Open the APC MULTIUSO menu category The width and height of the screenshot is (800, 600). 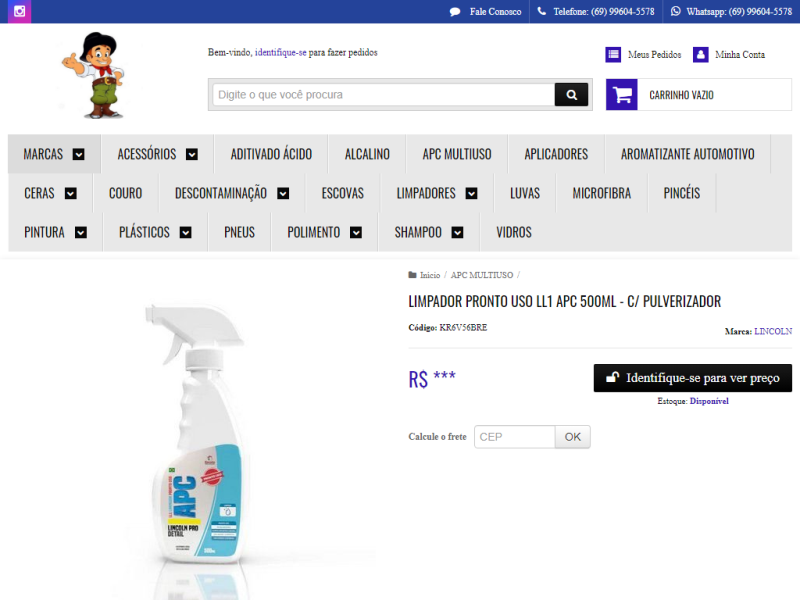click(457, 154)
